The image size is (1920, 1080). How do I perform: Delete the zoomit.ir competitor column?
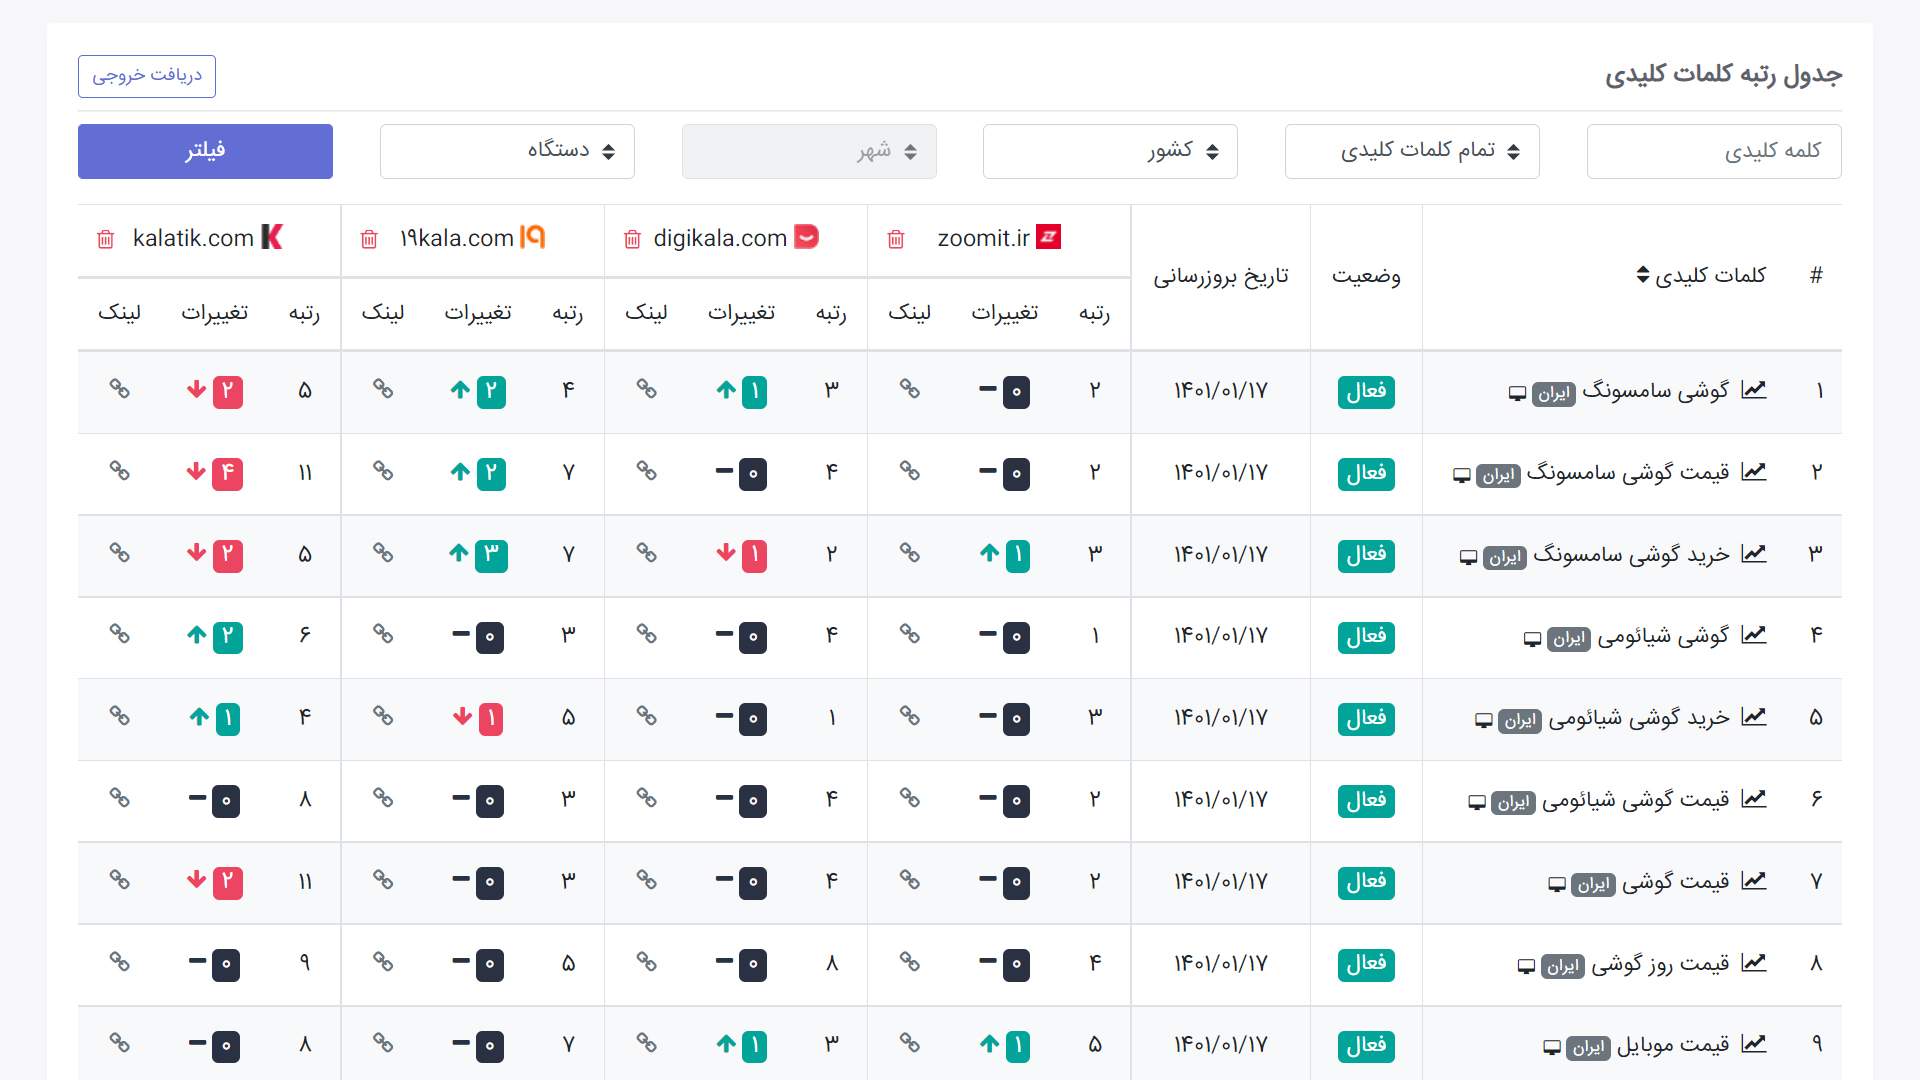click(896, 239)
